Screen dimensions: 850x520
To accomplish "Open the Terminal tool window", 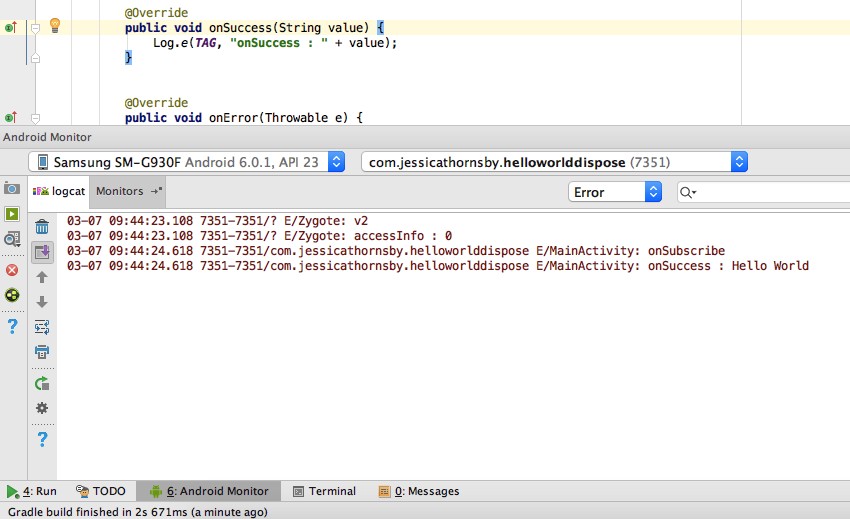I will (x=324, y=491).
